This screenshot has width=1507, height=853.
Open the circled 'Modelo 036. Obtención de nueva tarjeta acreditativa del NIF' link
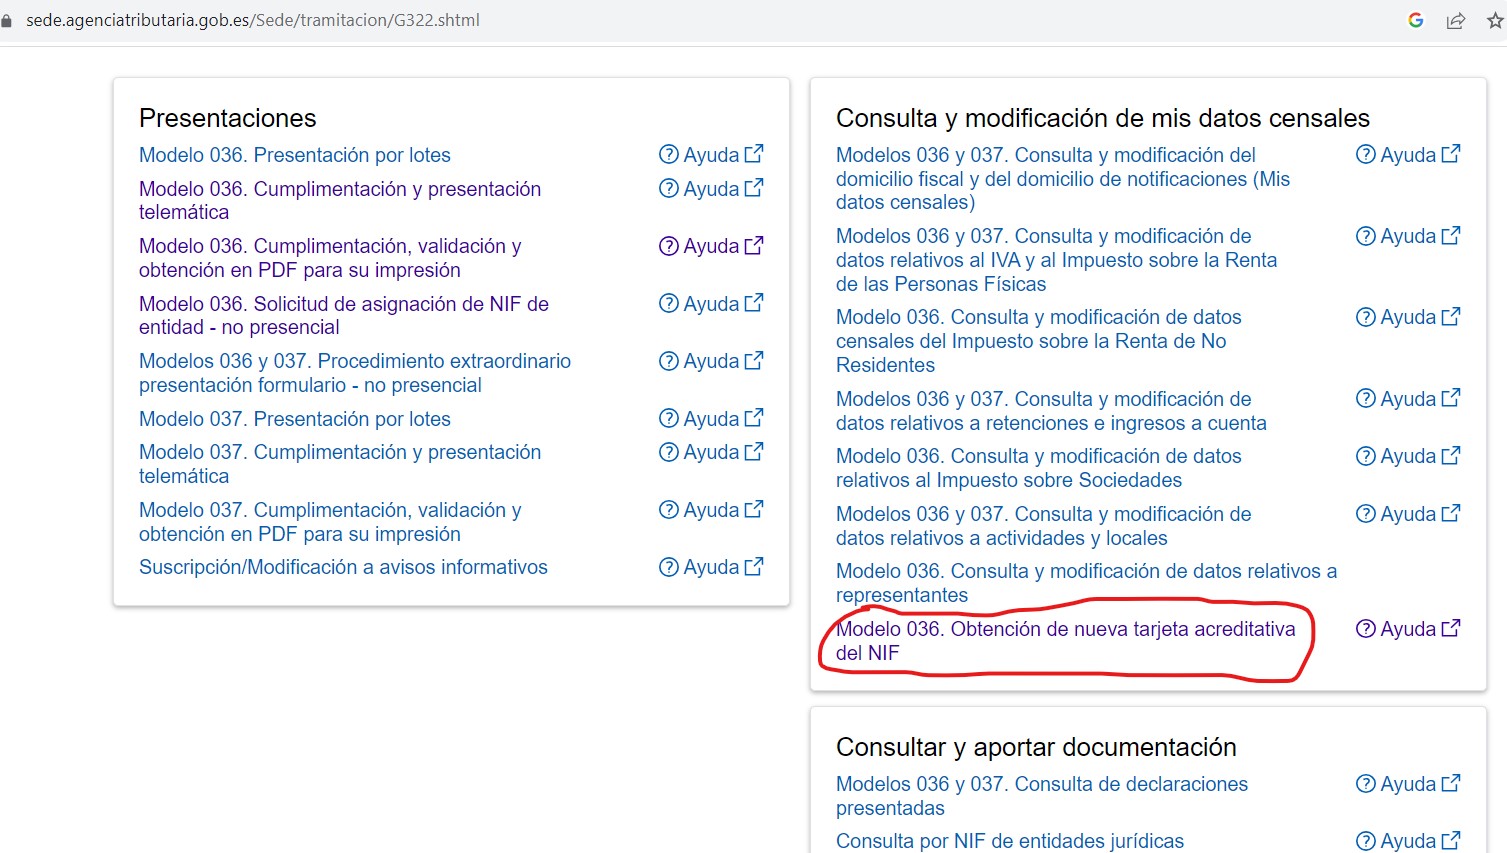[1064, 640]
